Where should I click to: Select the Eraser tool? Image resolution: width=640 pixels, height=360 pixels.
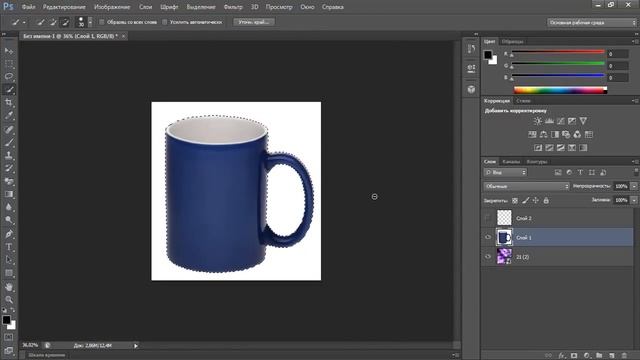tap(9, 182)
